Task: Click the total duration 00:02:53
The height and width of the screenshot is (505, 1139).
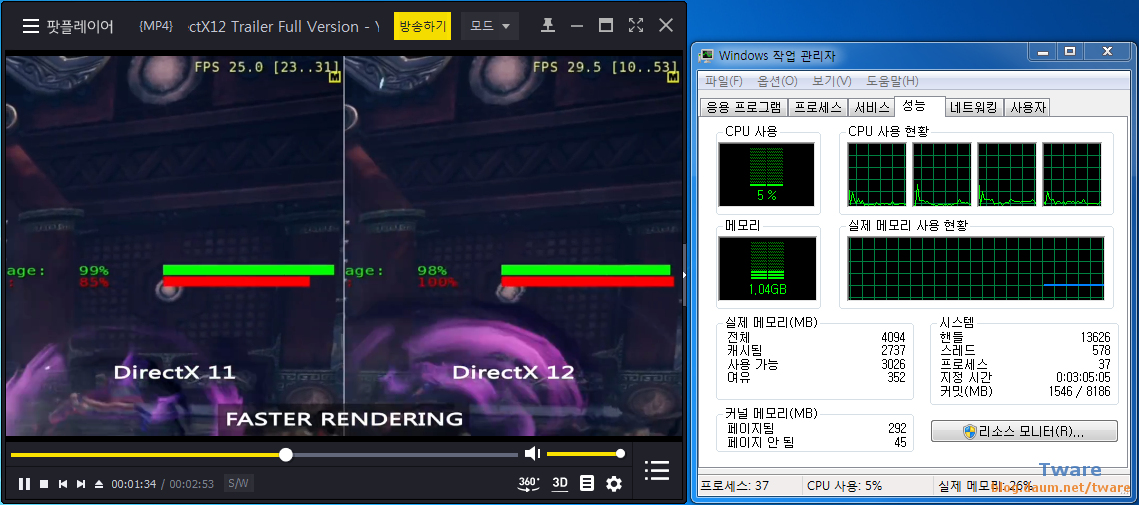Action: tap(192, 484)
